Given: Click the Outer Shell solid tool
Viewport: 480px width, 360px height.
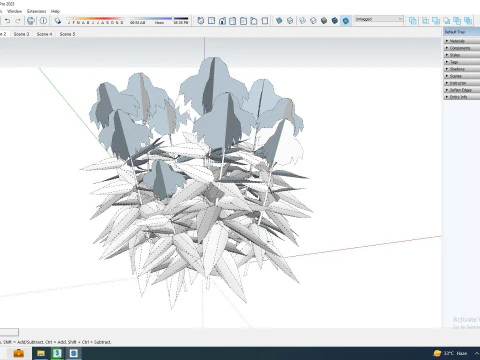Looking at the screenshot, I should point(413,21).
